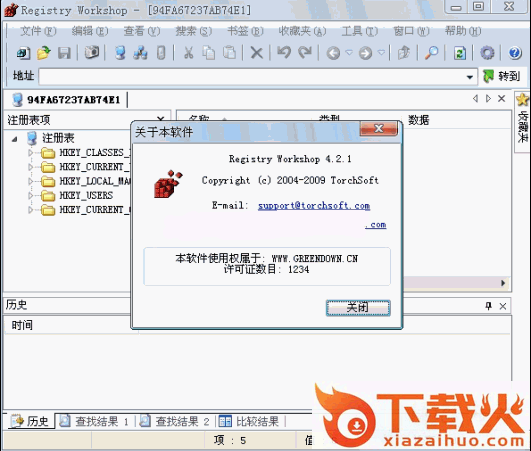Click the local computer registry icon
The width and height of the screenshot is (531, 451).
coord(120,53)
